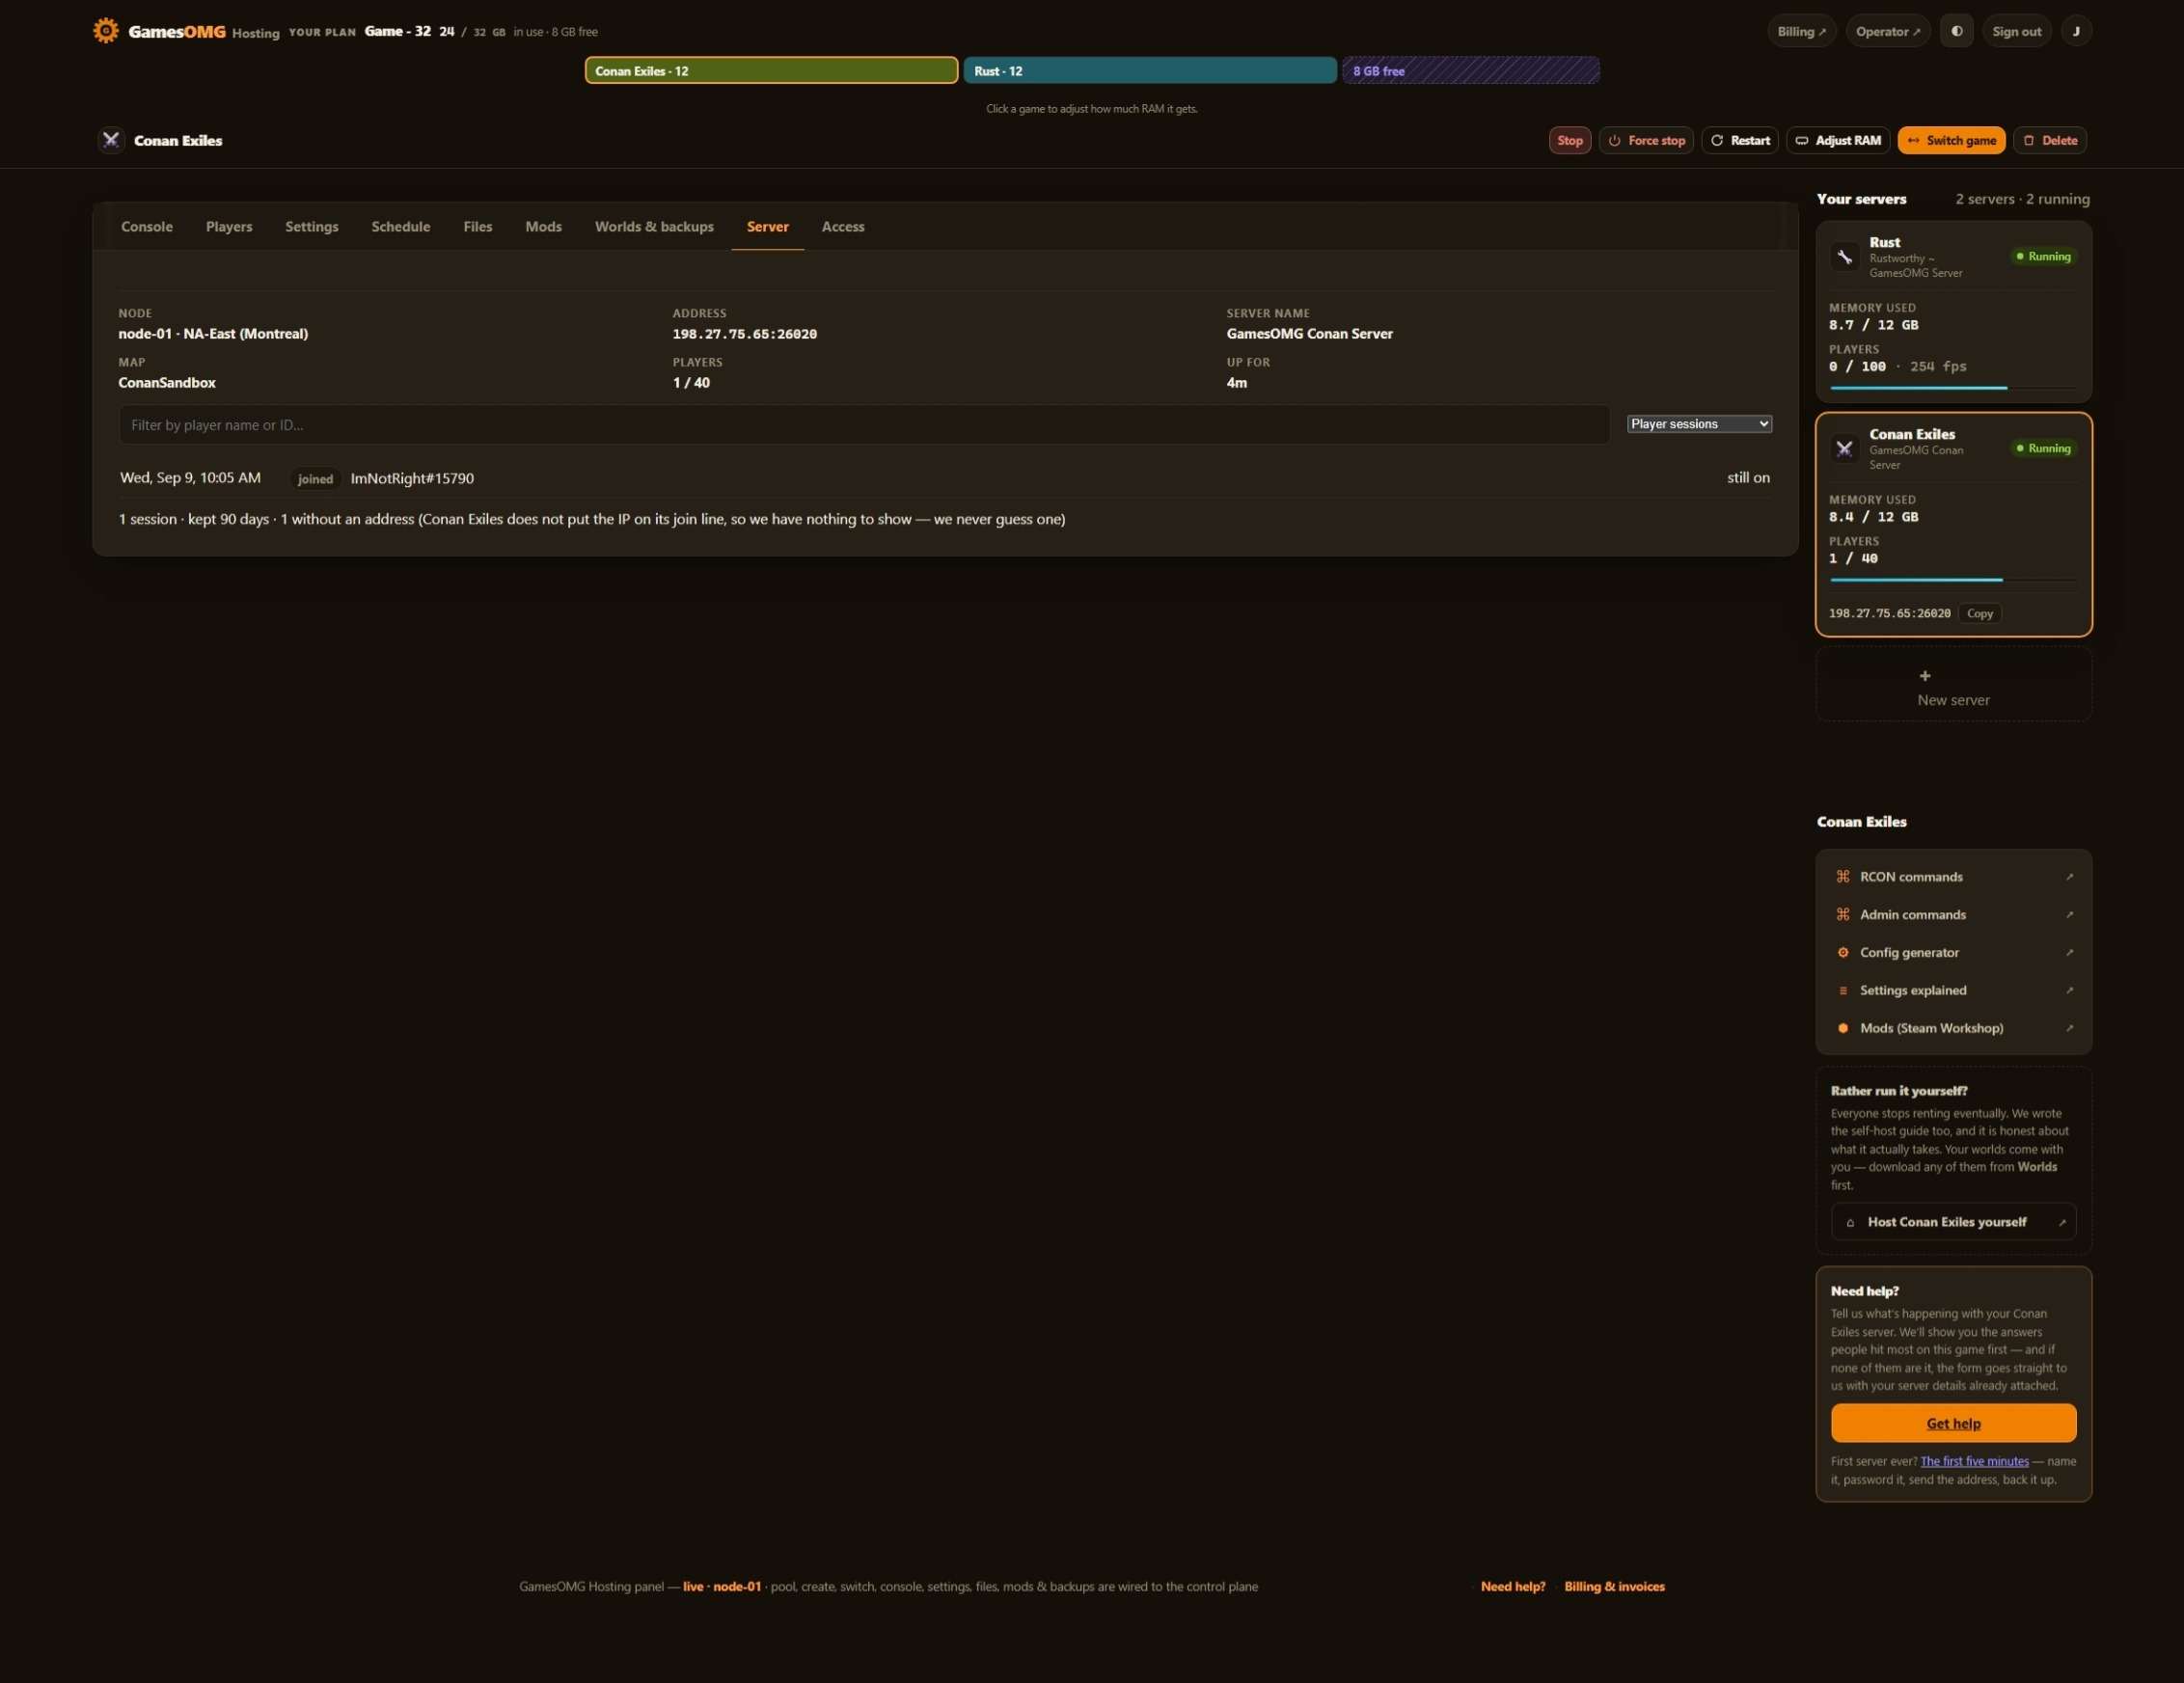2184x1683 pixels.
Task: Open the J user avatar
Action: (2076, 31)
